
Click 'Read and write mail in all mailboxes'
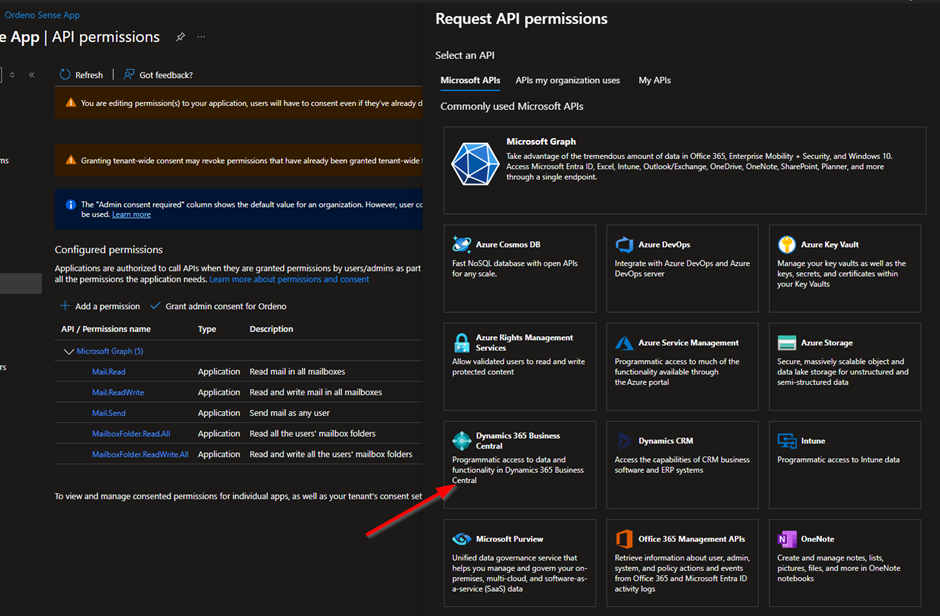[x=316, y=392]
